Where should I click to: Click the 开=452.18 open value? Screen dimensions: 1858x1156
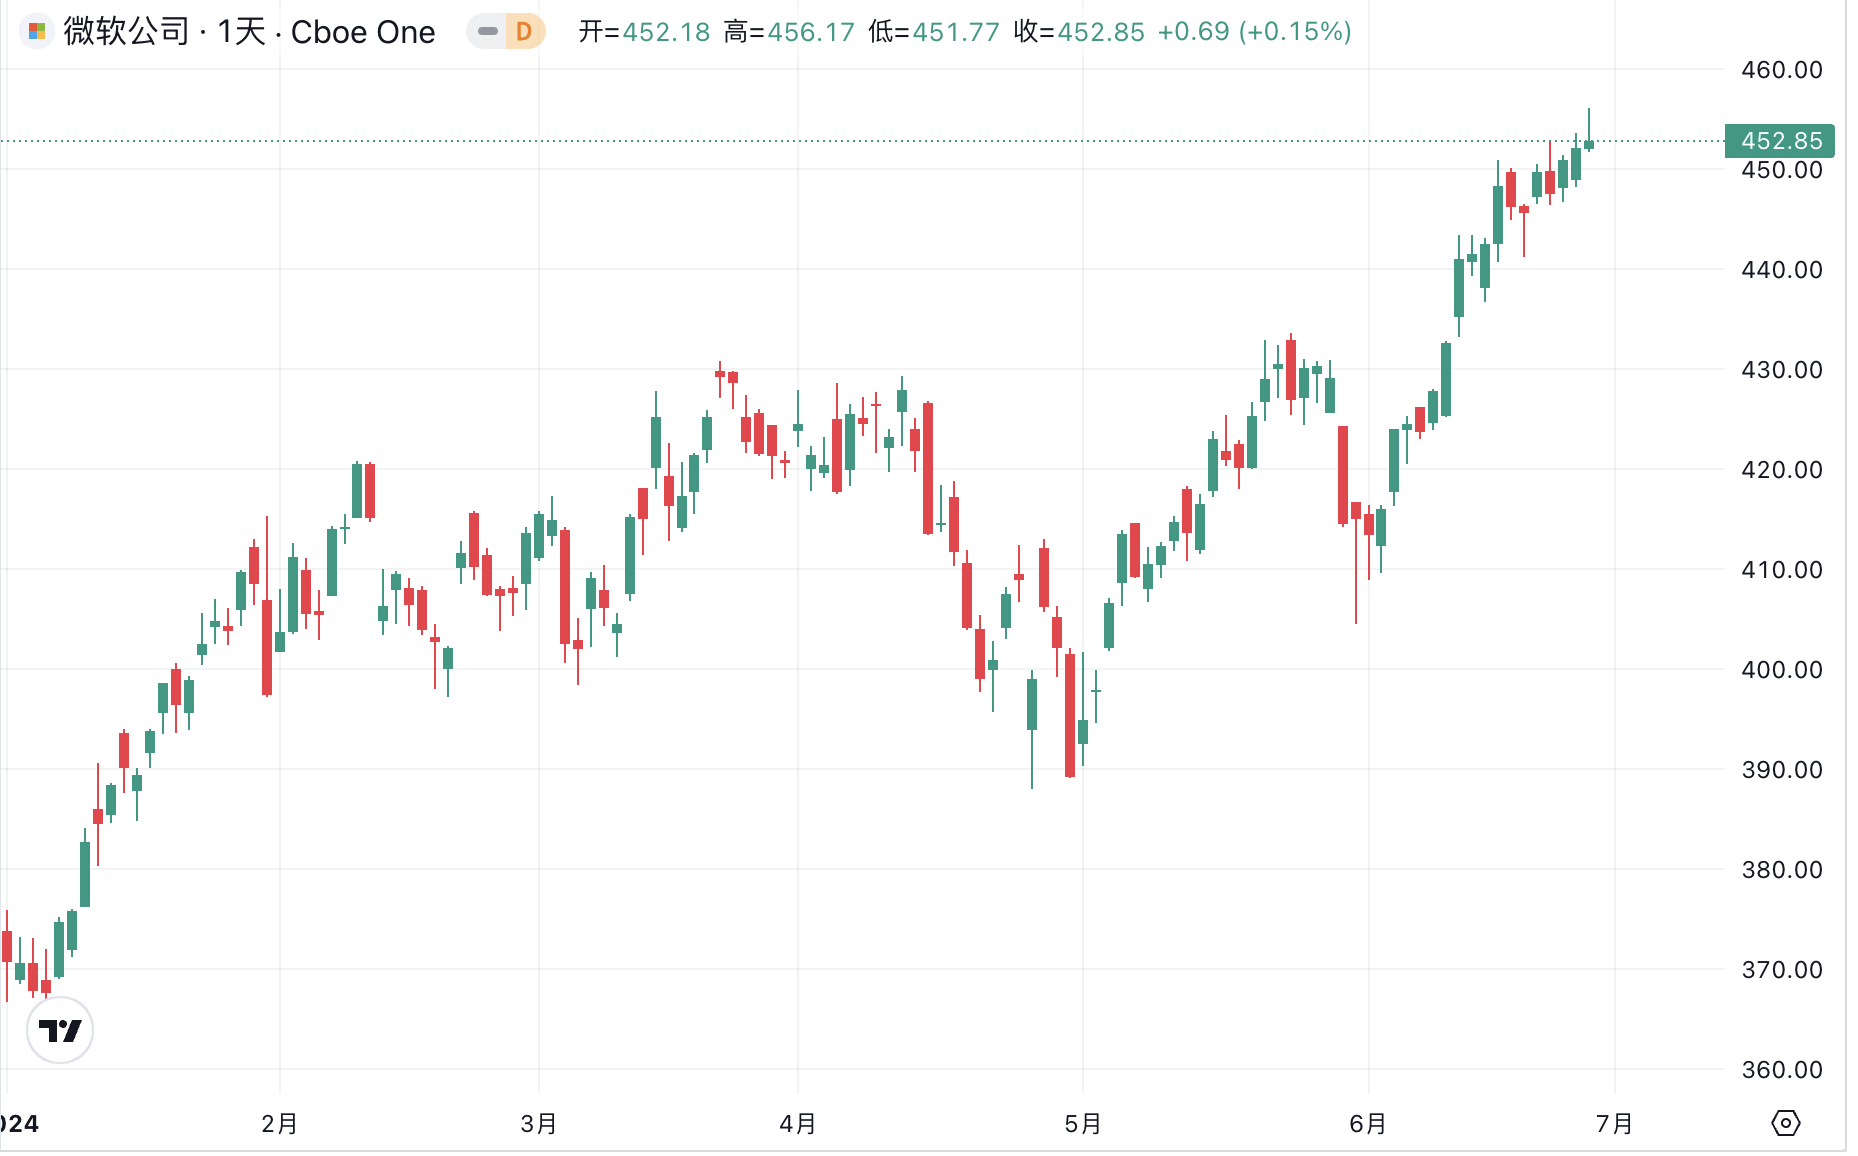point(644,32)
